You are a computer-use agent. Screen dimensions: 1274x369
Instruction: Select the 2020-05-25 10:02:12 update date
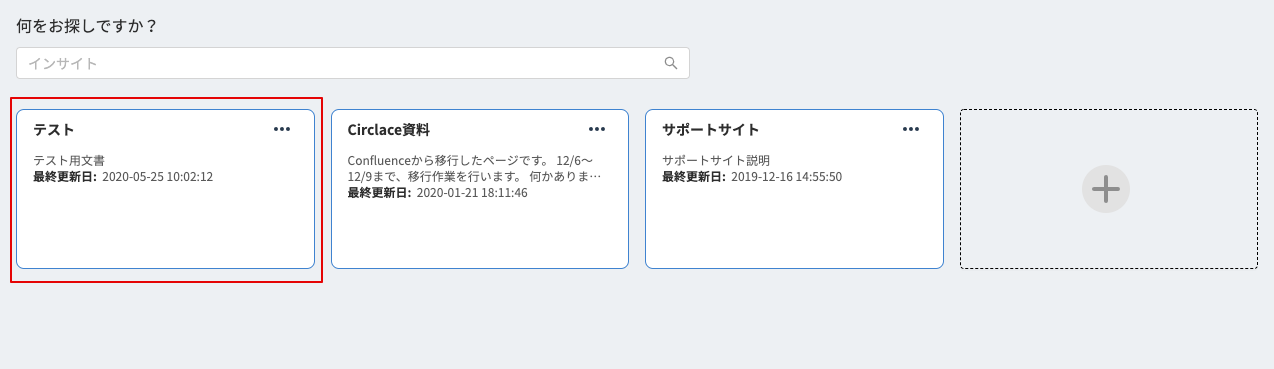point(157,176)
